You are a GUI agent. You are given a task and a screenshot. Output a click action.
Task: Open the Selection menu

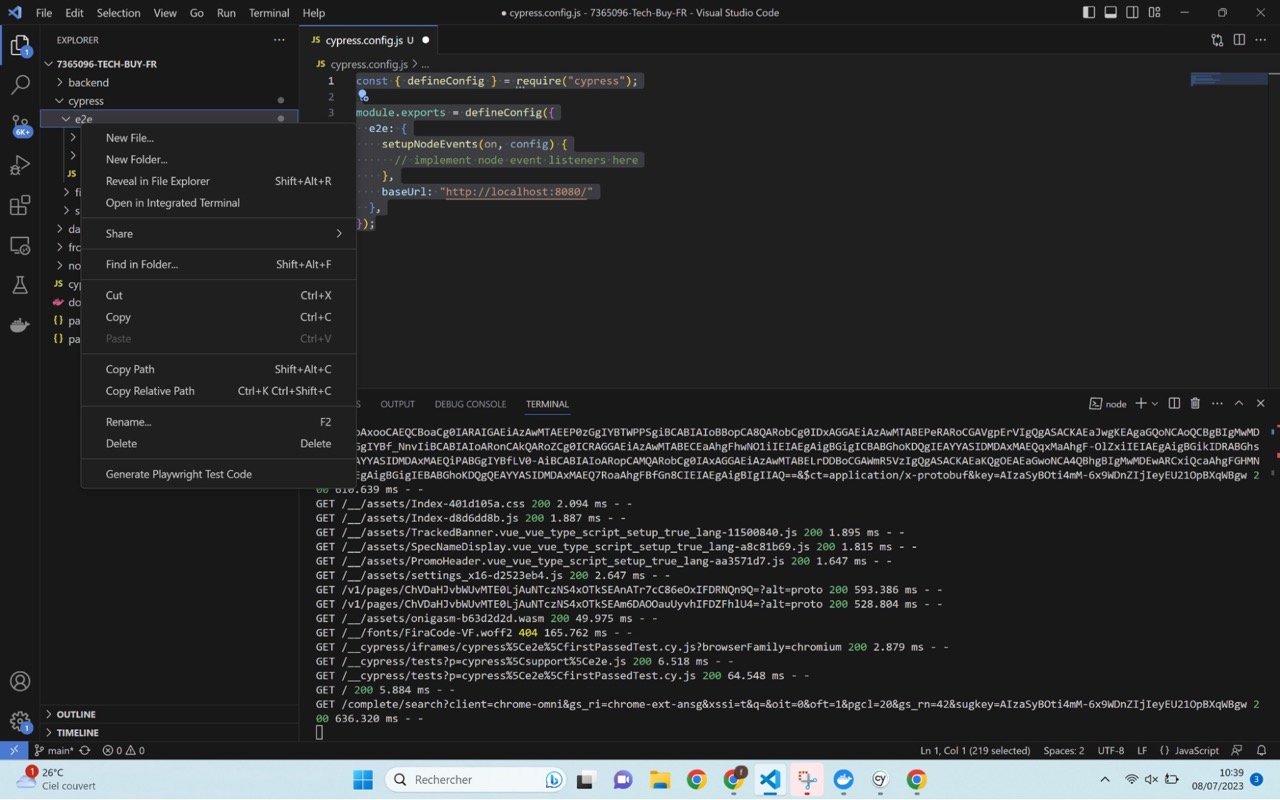[118, 13]
